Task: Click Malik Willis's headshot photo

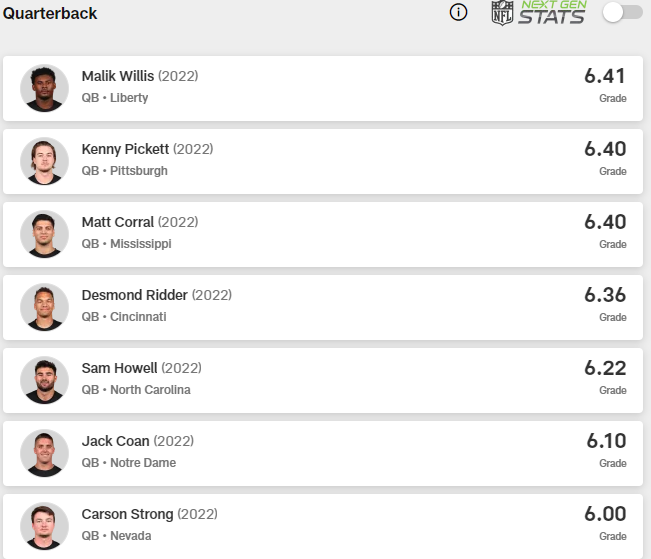Action: click(44, 88)
